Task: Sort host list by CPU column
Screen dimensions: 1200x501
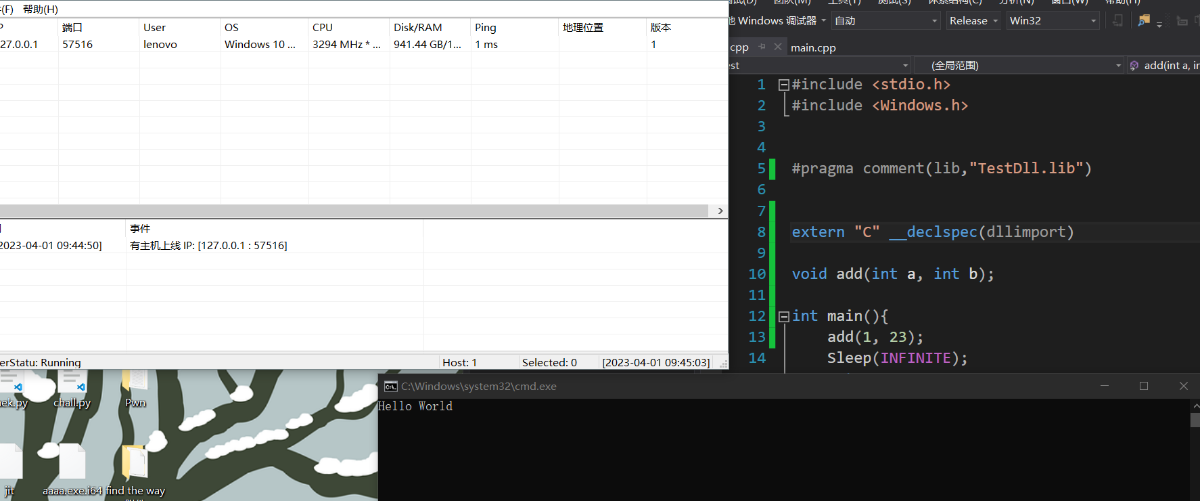Action: coord(348,28)
